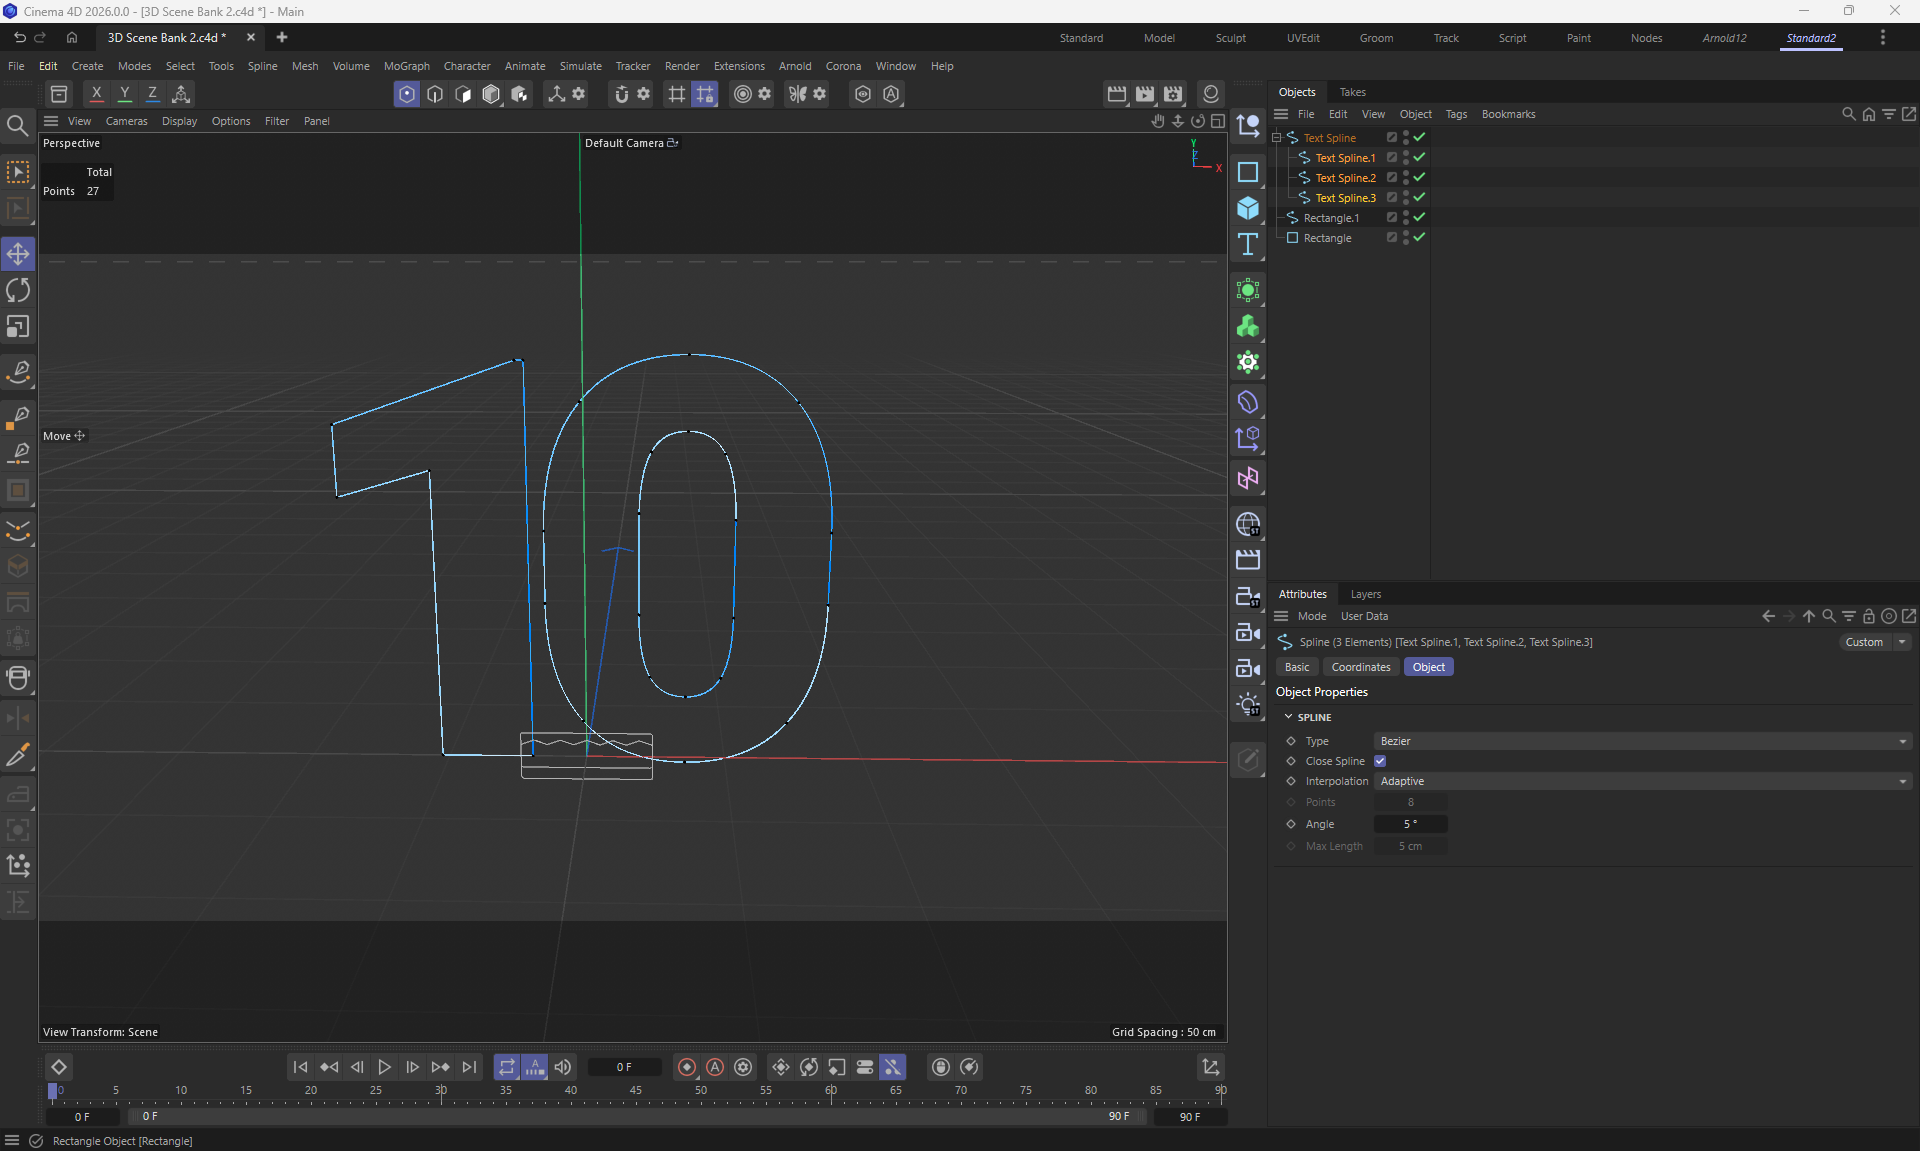Open the Interpolation dropdown
This screenshot has height=1151, width=1920.
click(1642, 781)
